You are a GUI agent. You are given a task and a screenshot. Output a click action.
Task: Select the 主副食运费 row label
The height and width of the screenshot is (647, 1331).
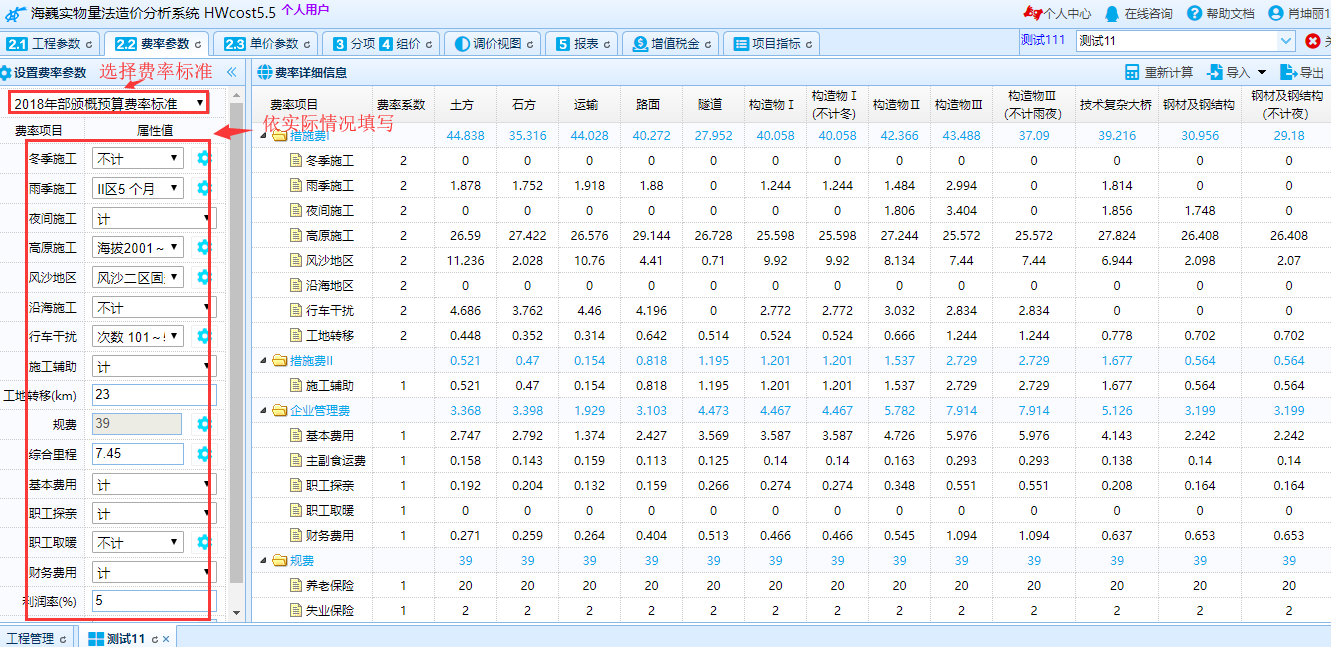click(336, 461)
